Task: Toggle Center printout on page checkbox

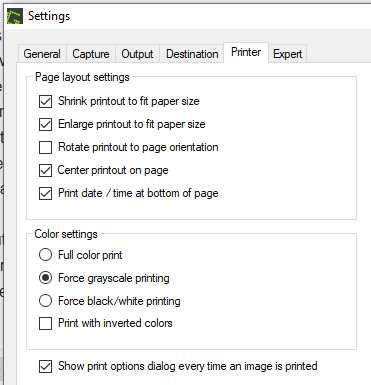Action: (45, 170)
